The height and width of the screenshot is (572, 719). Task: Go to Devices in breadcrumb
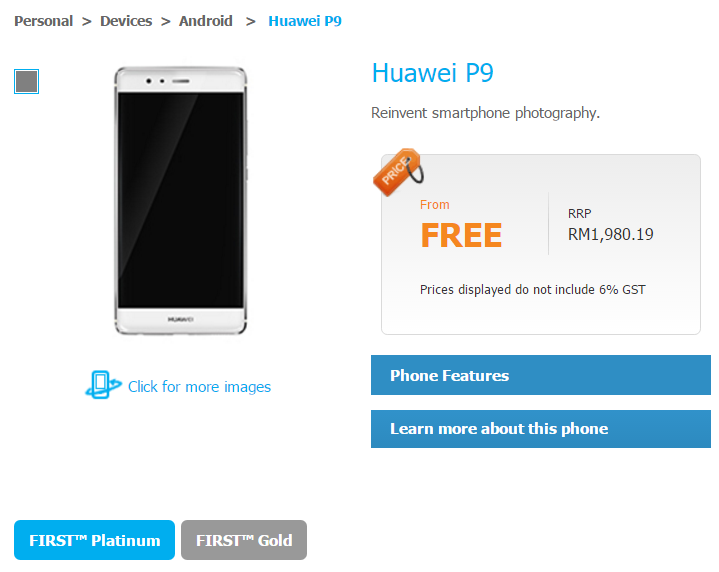[x=126, y=21]
